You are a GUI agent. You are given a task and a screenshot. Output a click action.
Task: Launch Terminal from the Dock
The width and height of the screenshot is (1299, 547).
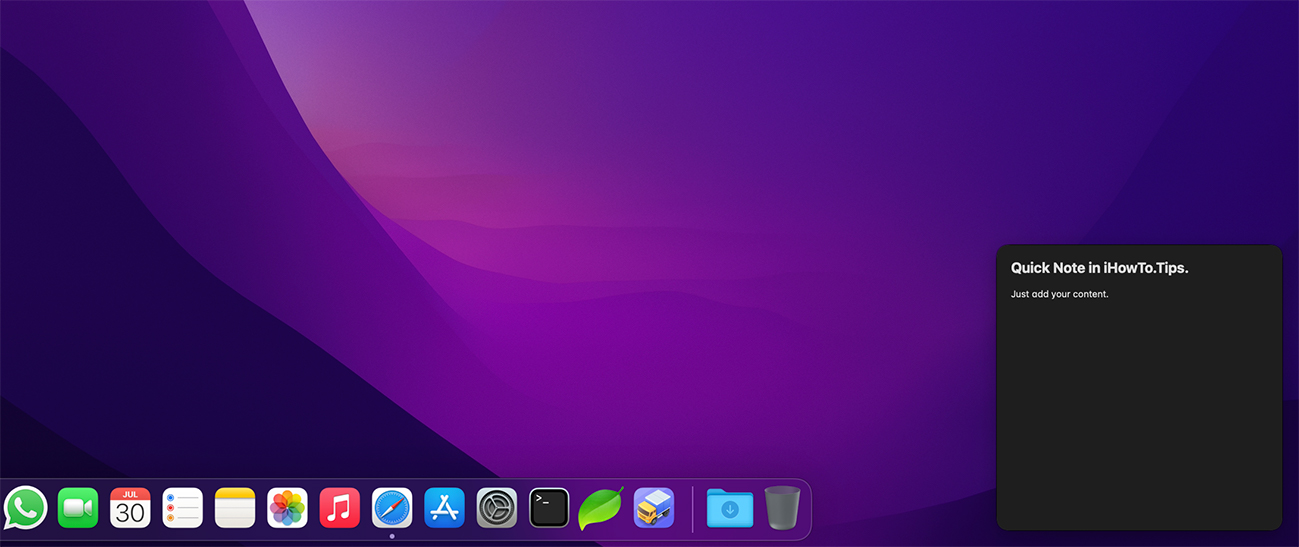point(549,508)
